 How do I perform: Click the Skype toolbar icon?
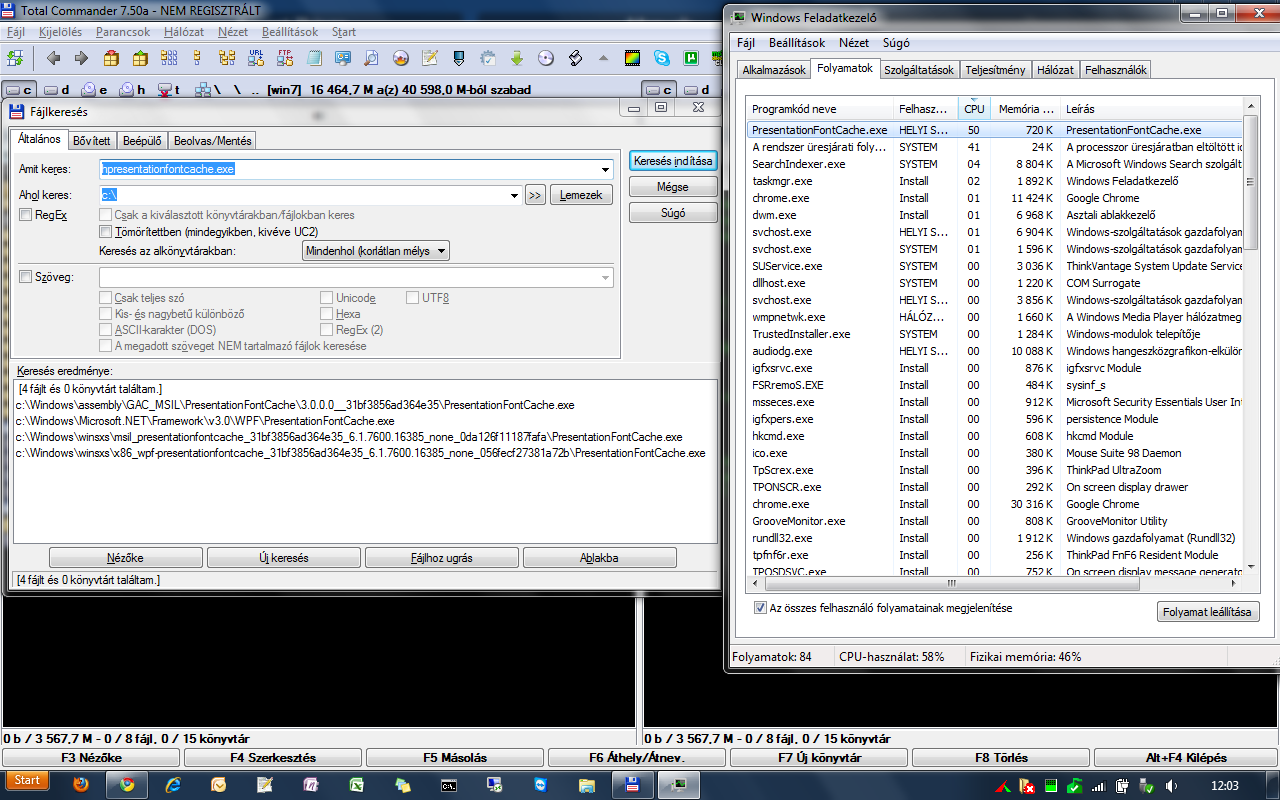tap(661, 58)
